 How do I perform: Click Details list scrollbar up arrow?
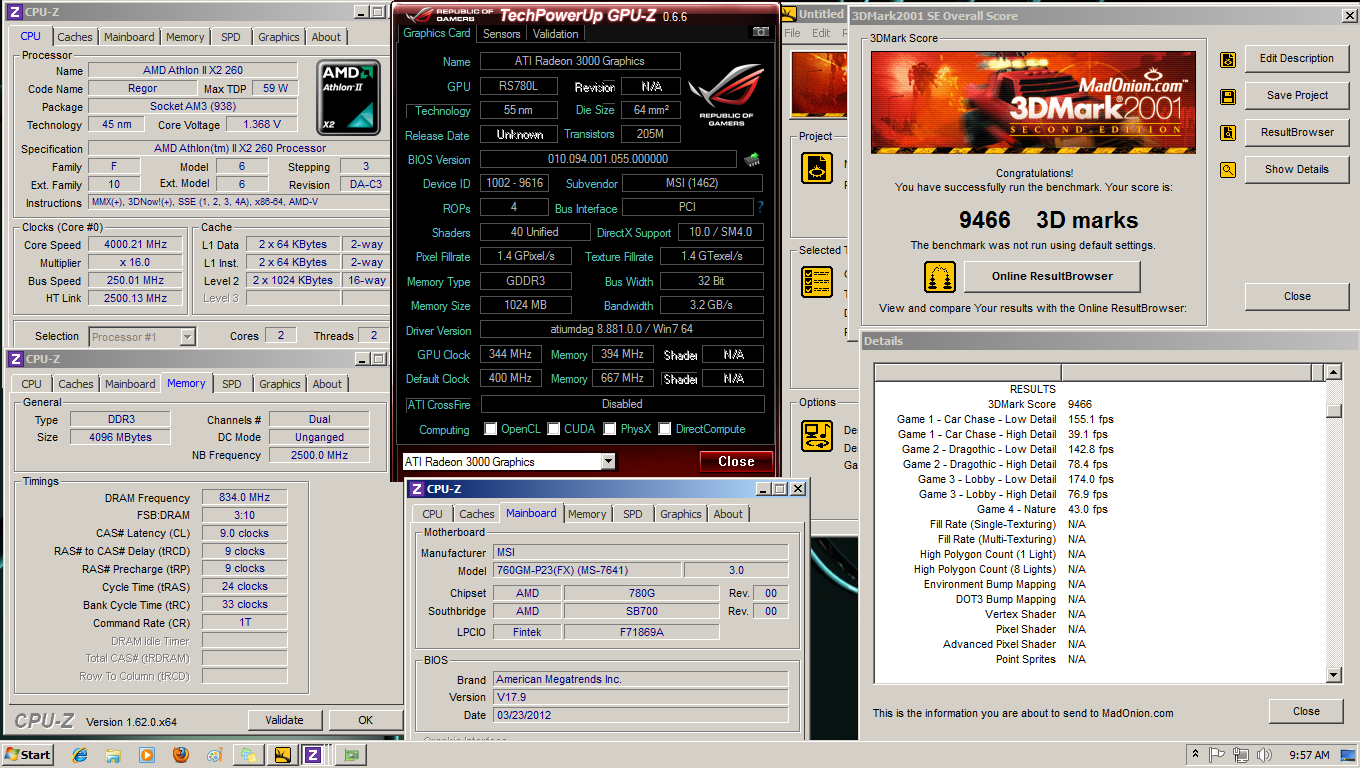click(x=1333, y=373)
